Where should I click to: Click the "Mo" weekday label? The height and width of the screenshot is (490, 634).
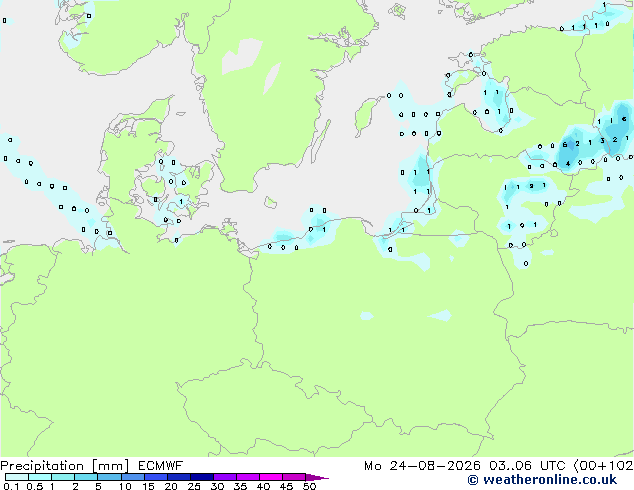[x=373, y=466]
